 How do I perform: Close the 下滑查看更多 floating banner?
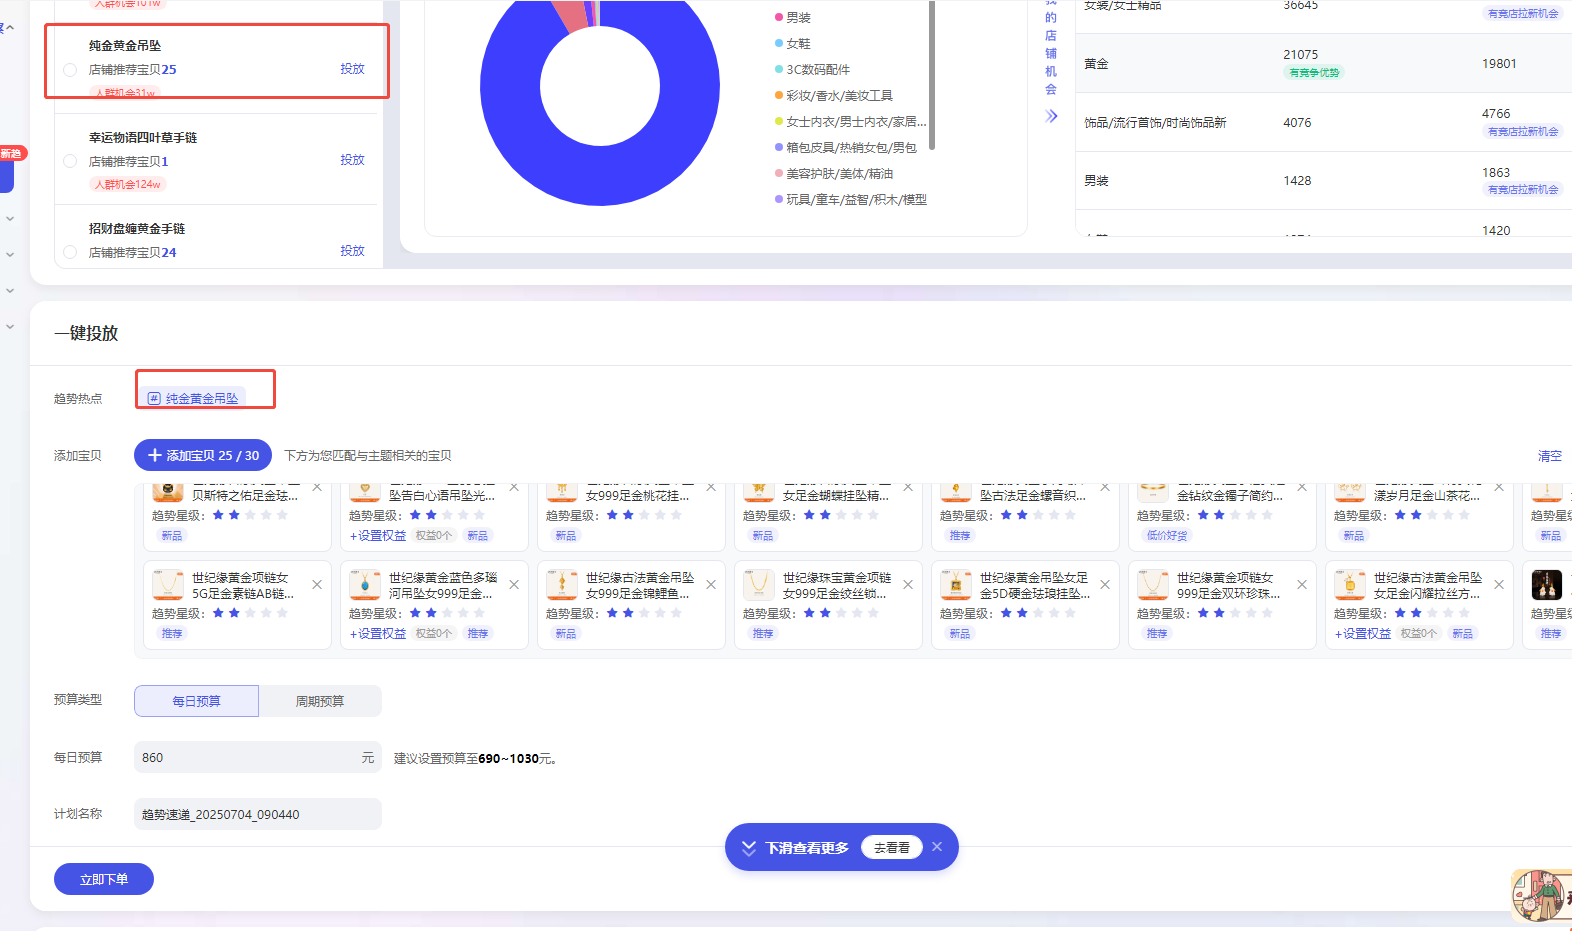pyautogui.click(x=937, y=847)
